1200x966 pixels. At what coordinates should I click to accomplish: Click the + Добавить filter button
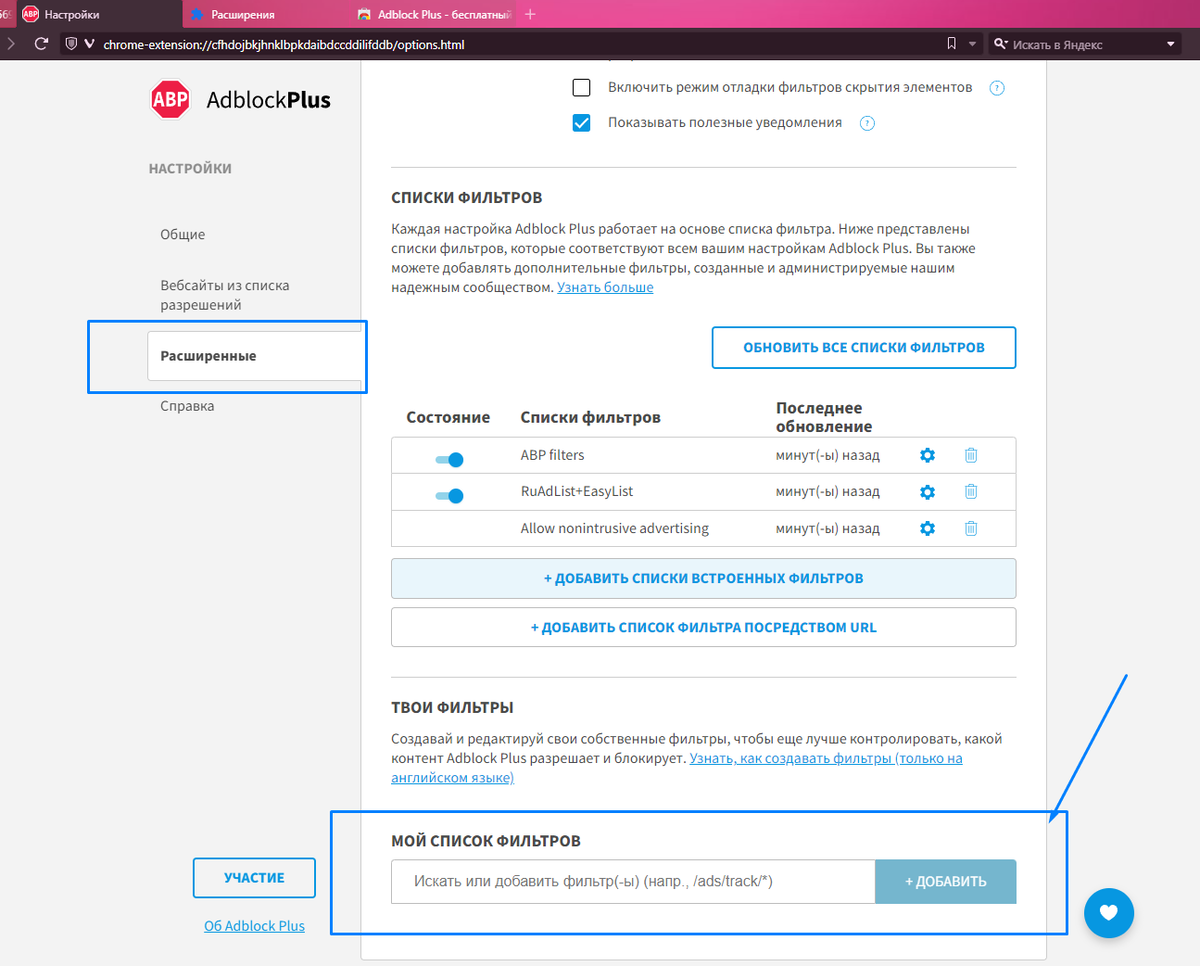(946, 881)
